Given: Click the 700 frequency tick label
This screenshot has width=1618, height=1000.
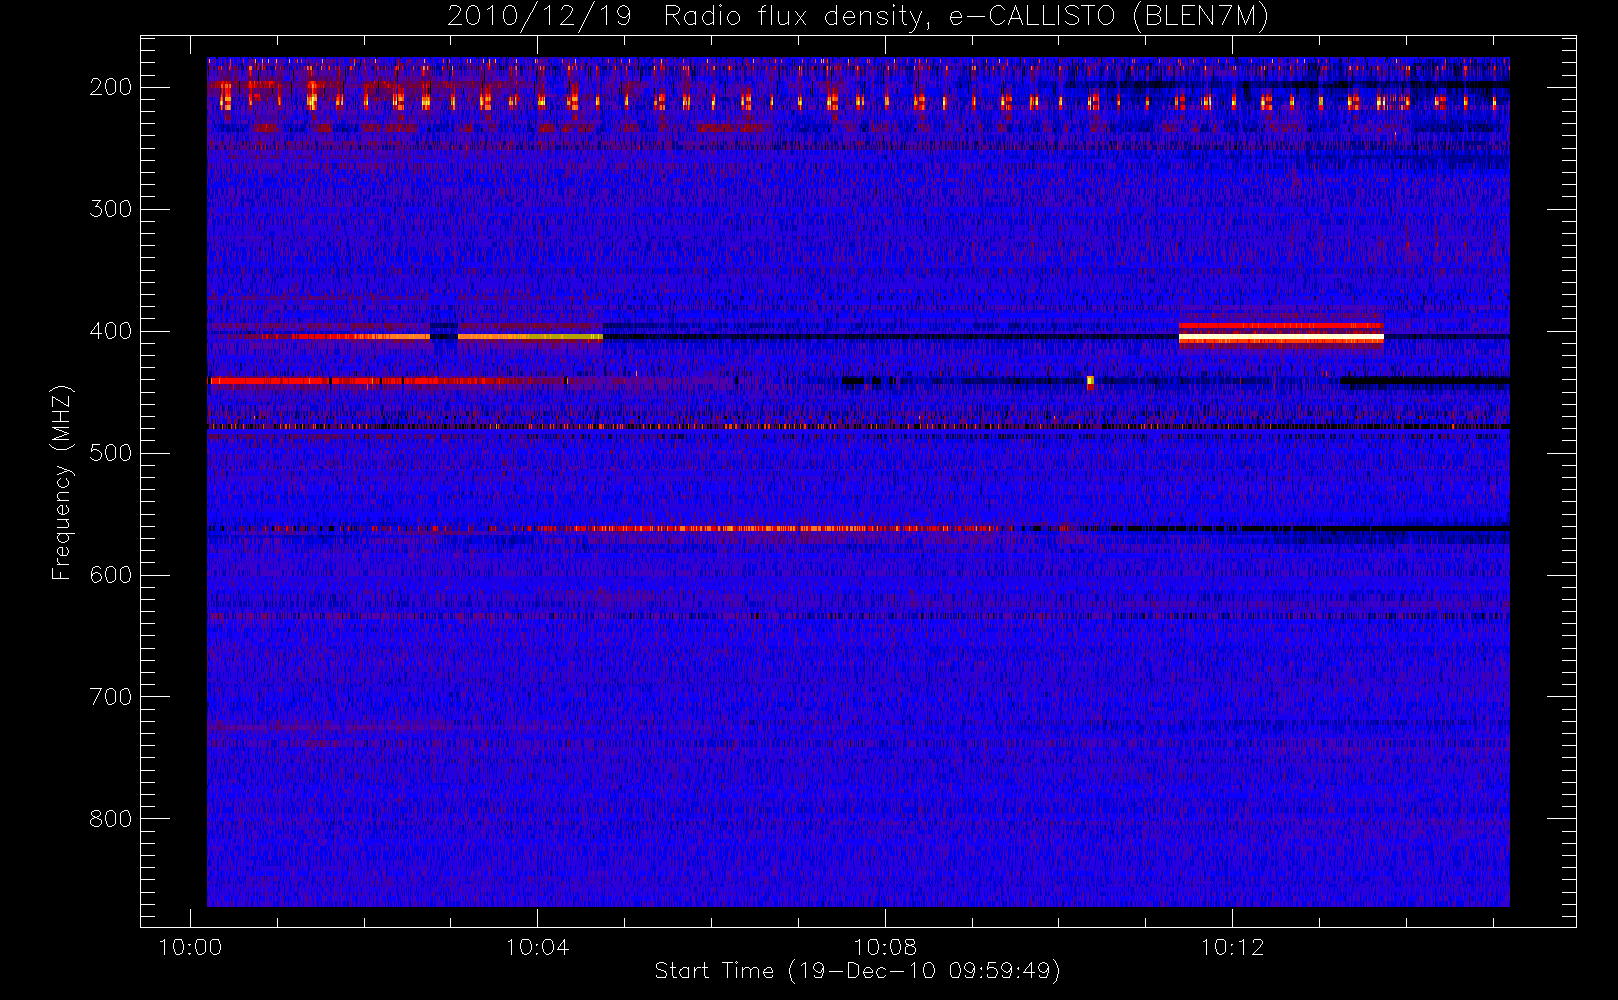Looking at the screenshot, I should pyautogui.click(x=111, y=697).
